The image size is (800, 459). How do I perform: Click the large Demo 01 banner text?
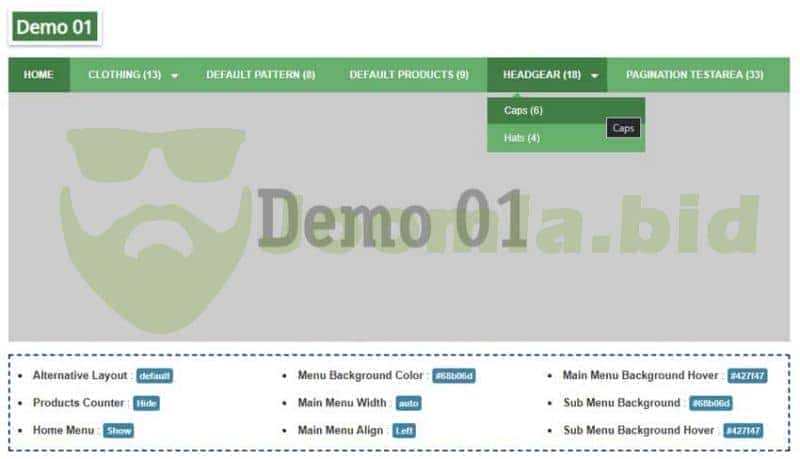(392, 218)
